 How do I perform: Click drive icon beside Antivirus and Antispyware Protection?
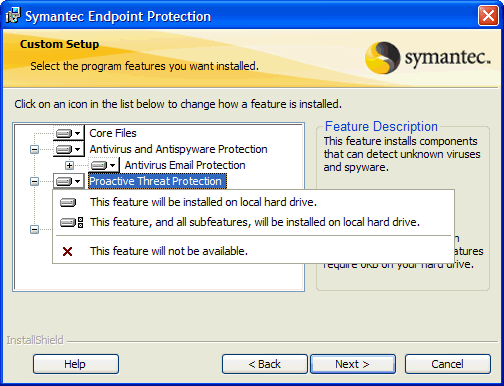pyautogui.click(x=68, y=149)
